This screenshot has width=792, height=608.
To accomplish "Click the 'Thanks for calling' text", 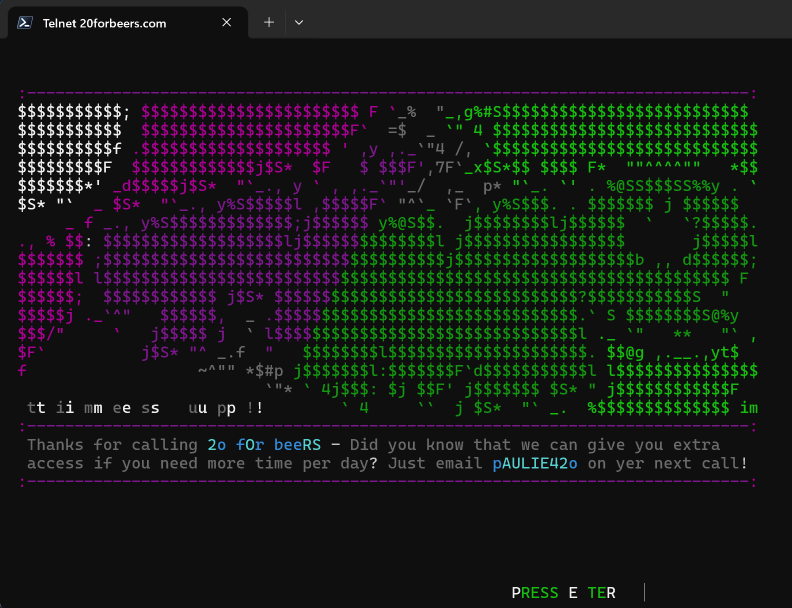I will pyautogui.click(x=112, y=445).
